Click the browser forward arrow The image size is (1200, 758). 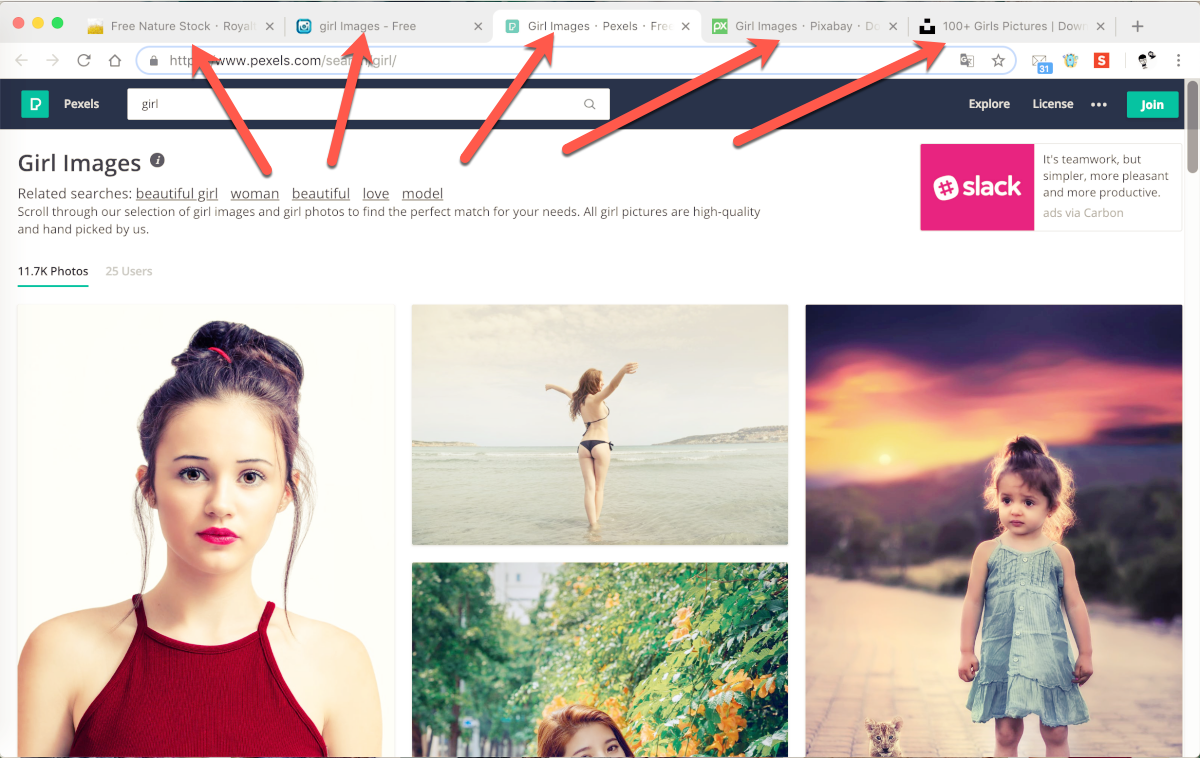[x=53, y=61]
